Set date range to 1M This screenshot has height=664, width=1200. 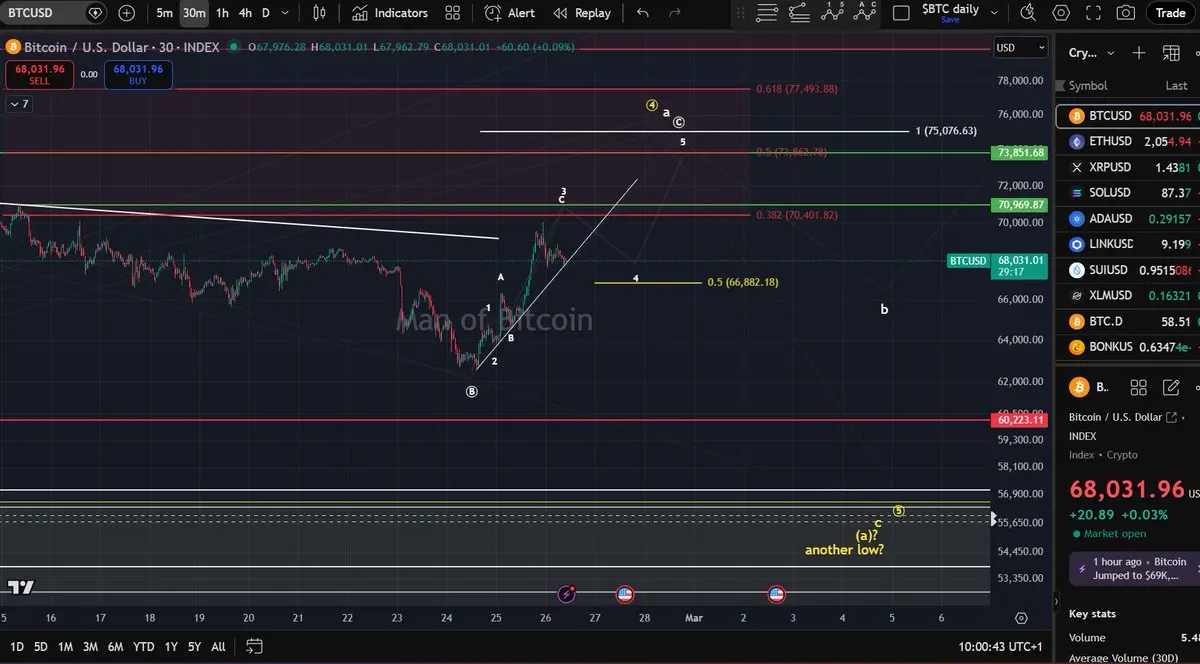coord(65,646)
